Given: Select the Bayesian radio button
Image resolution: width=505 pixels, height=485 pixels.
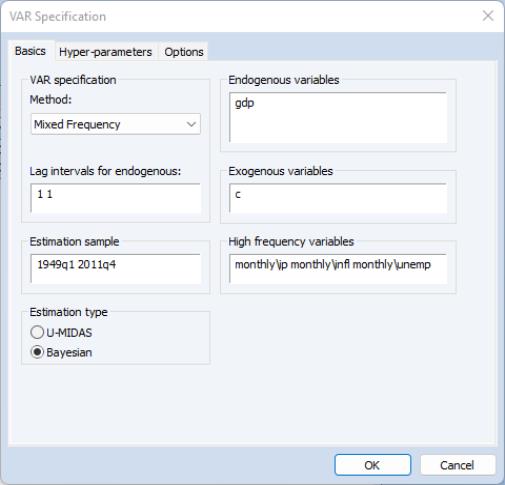Looking at the screenshot, I should pyautogui.click(x=37, y=352).
